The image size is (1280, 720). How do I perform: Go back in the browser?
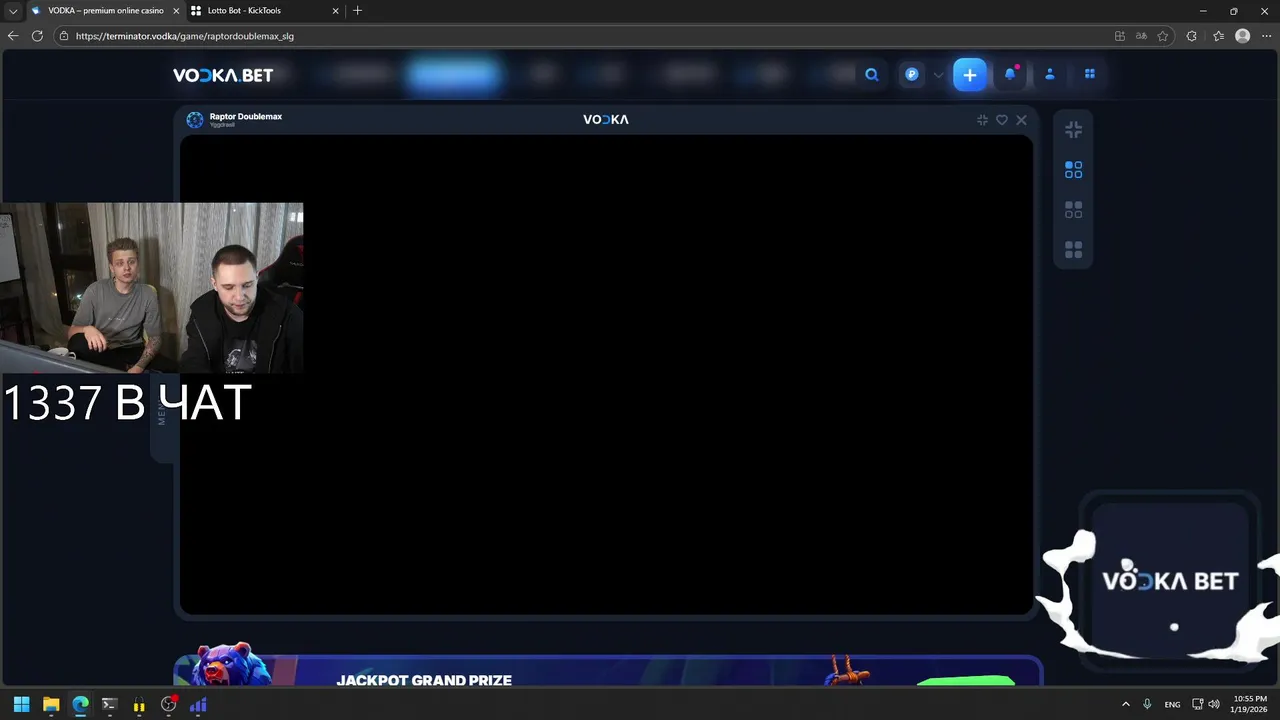click(x=13, y=36)
